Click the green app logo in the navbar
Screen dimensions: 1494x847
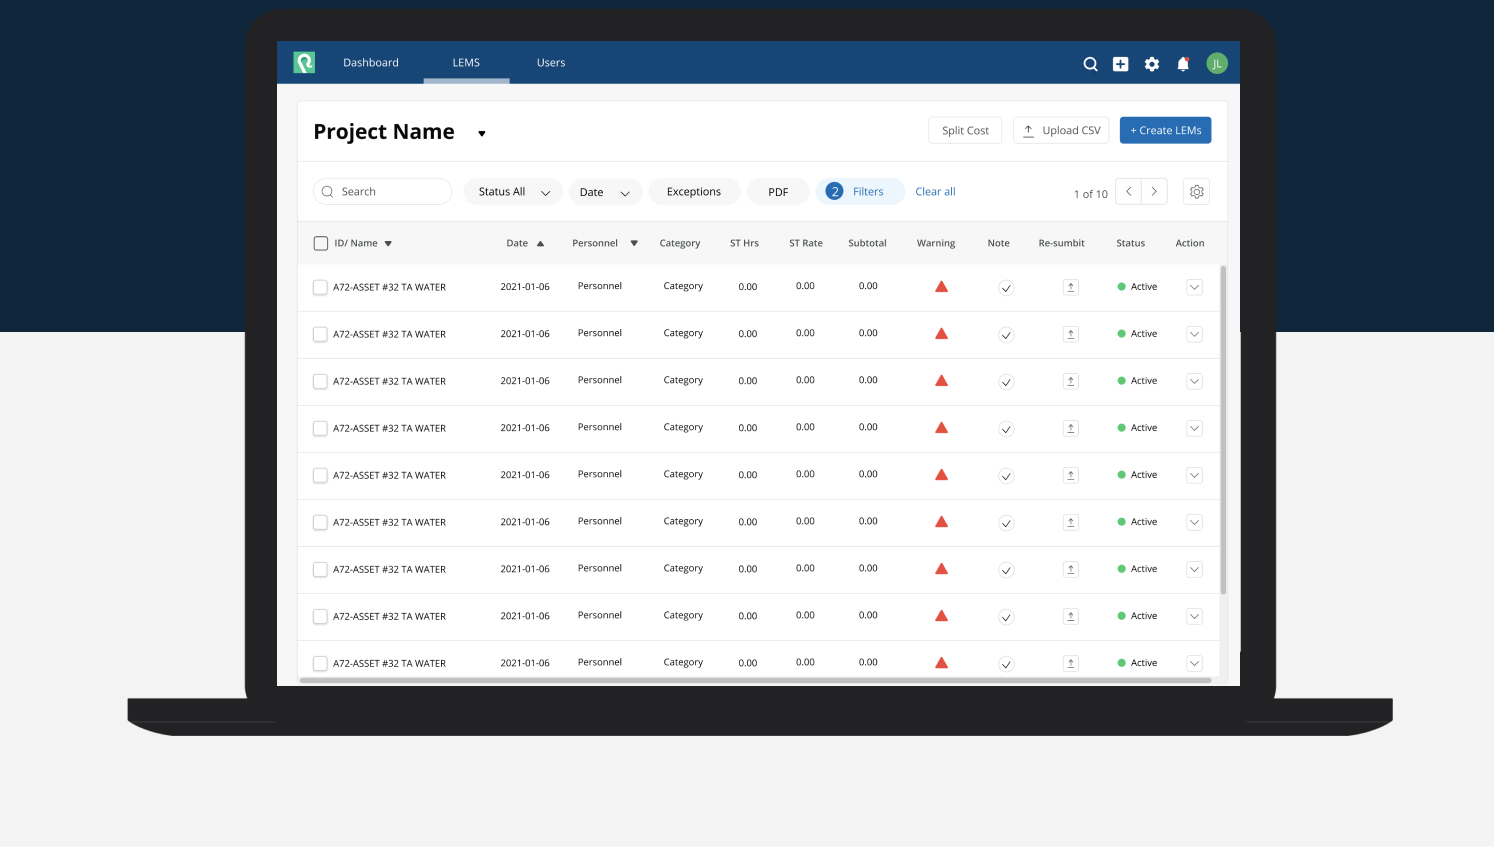304,63
